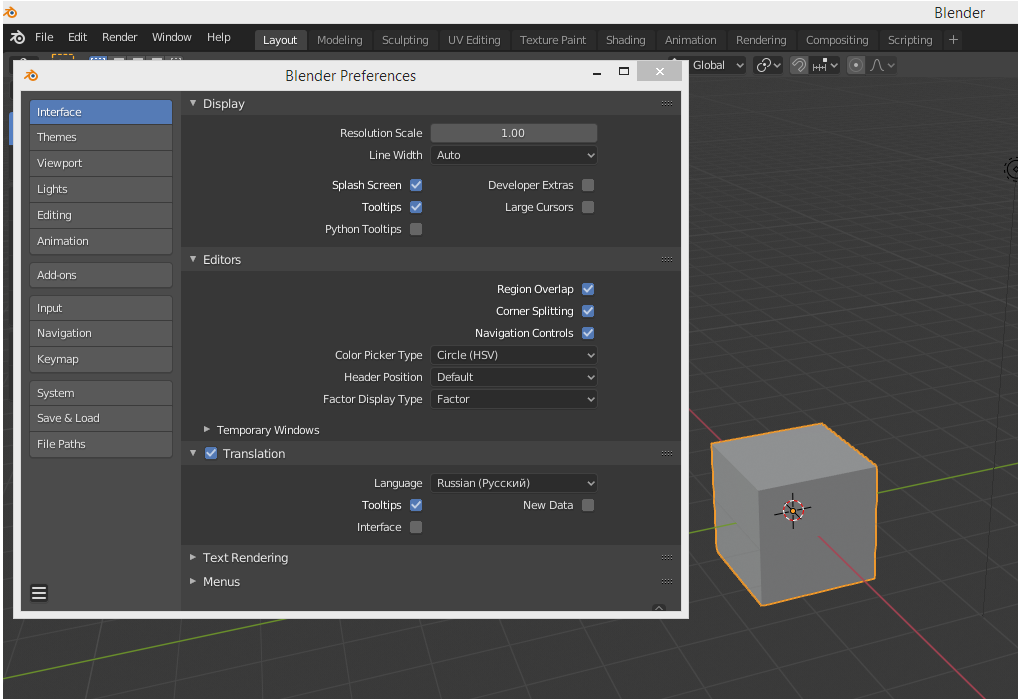Add a new workspace with the plus icon

point(953,40)
